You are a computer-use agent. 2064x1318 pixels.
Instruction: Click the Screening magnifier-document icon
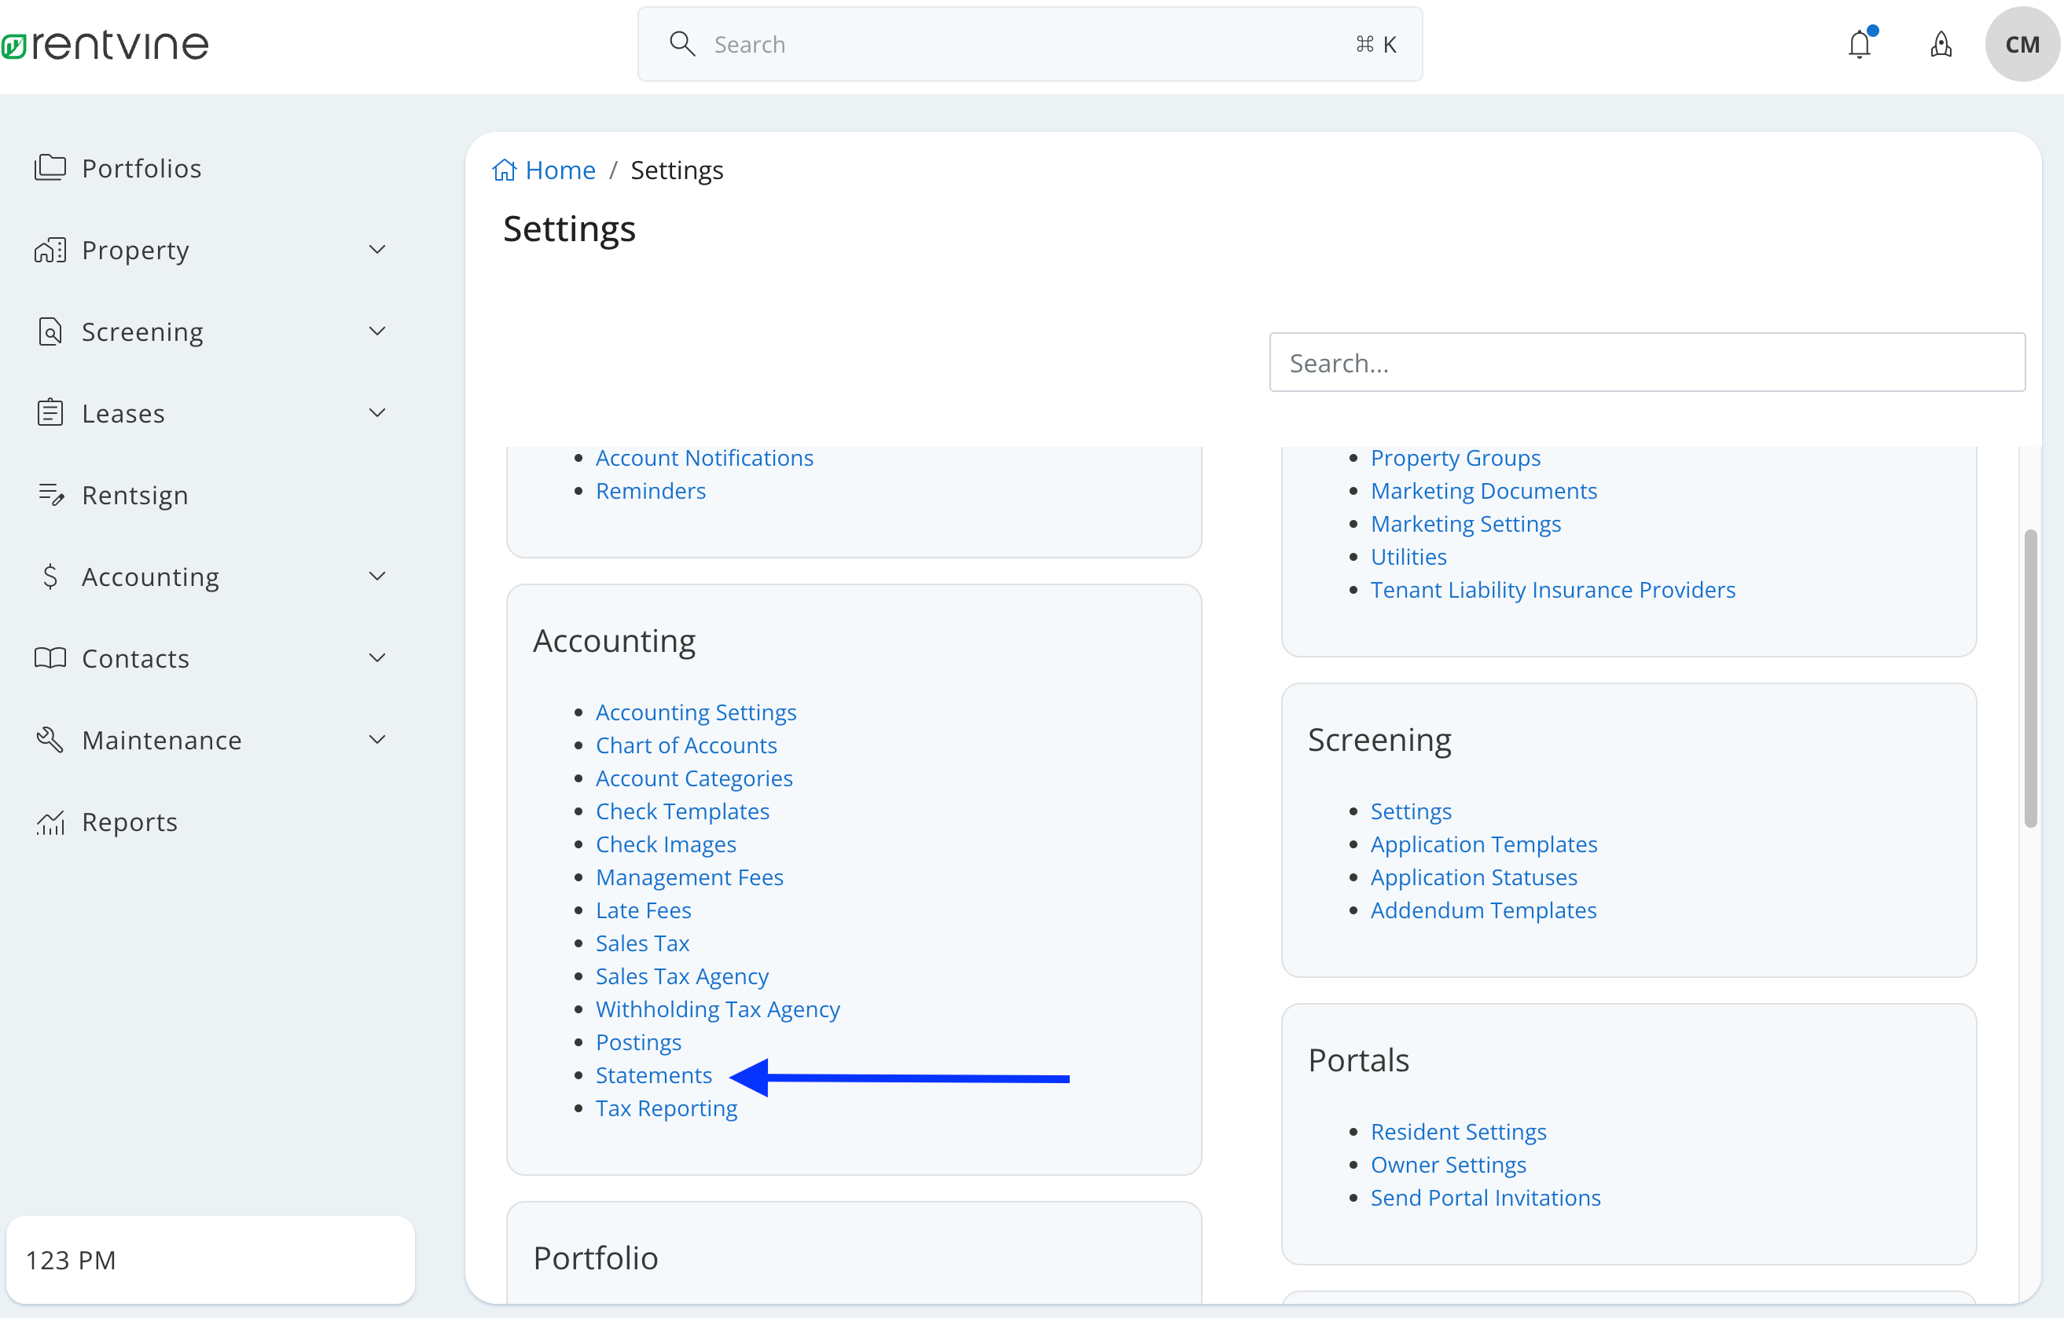point(50,330)
